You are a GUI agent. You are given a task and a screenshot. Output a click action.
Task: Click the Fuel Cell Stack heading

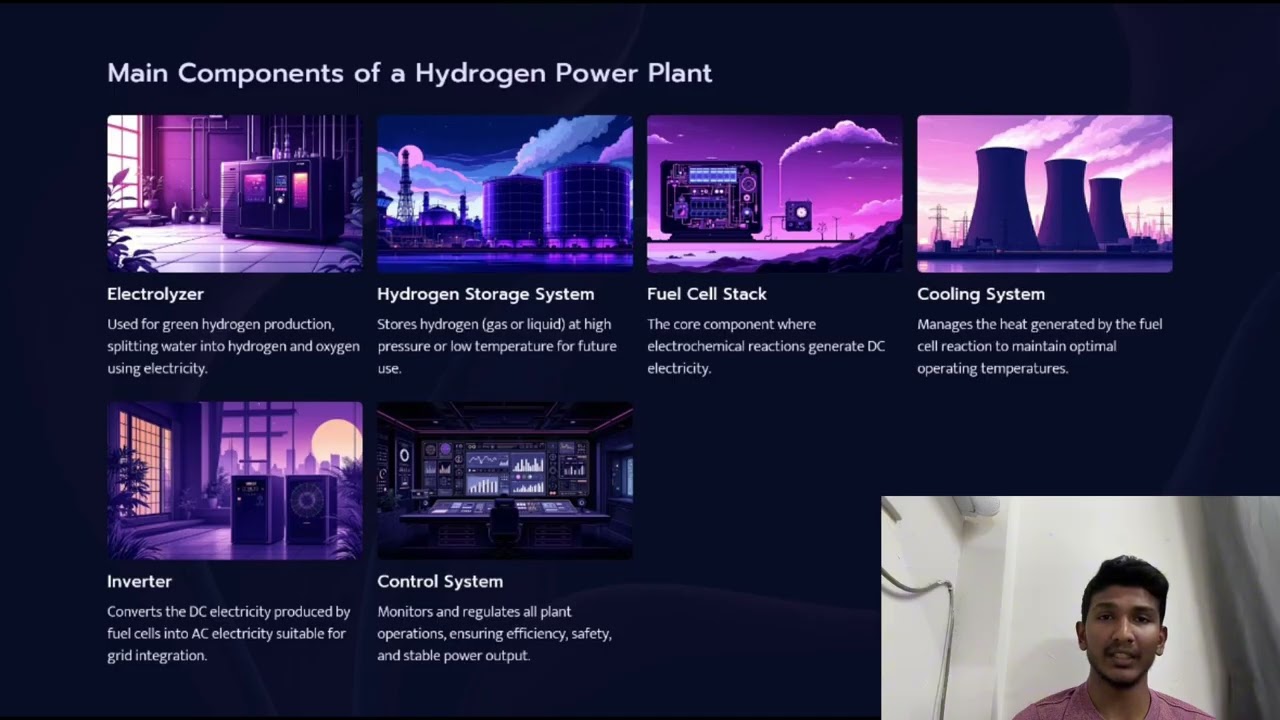pyautogui.click(x=707, y=294)
